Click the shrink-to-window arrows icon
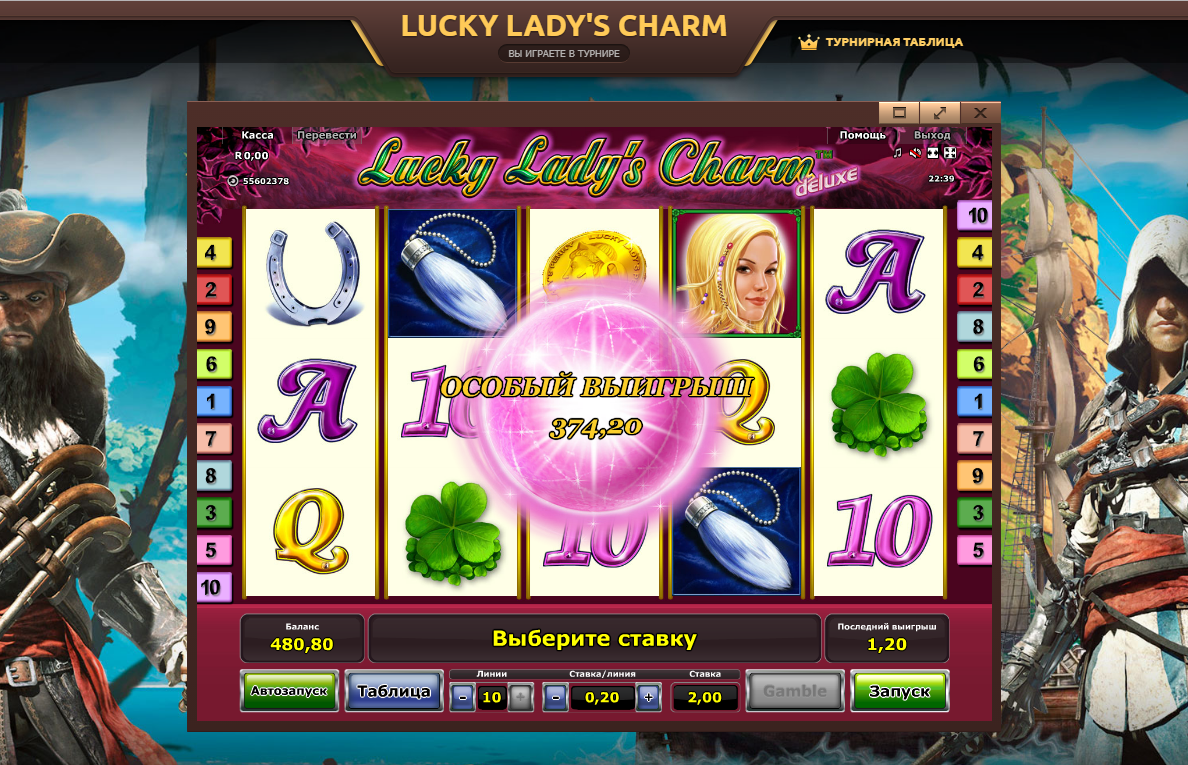Viewport: 1188px width, 765px height. pyautogui.click(x=933, y=153)
